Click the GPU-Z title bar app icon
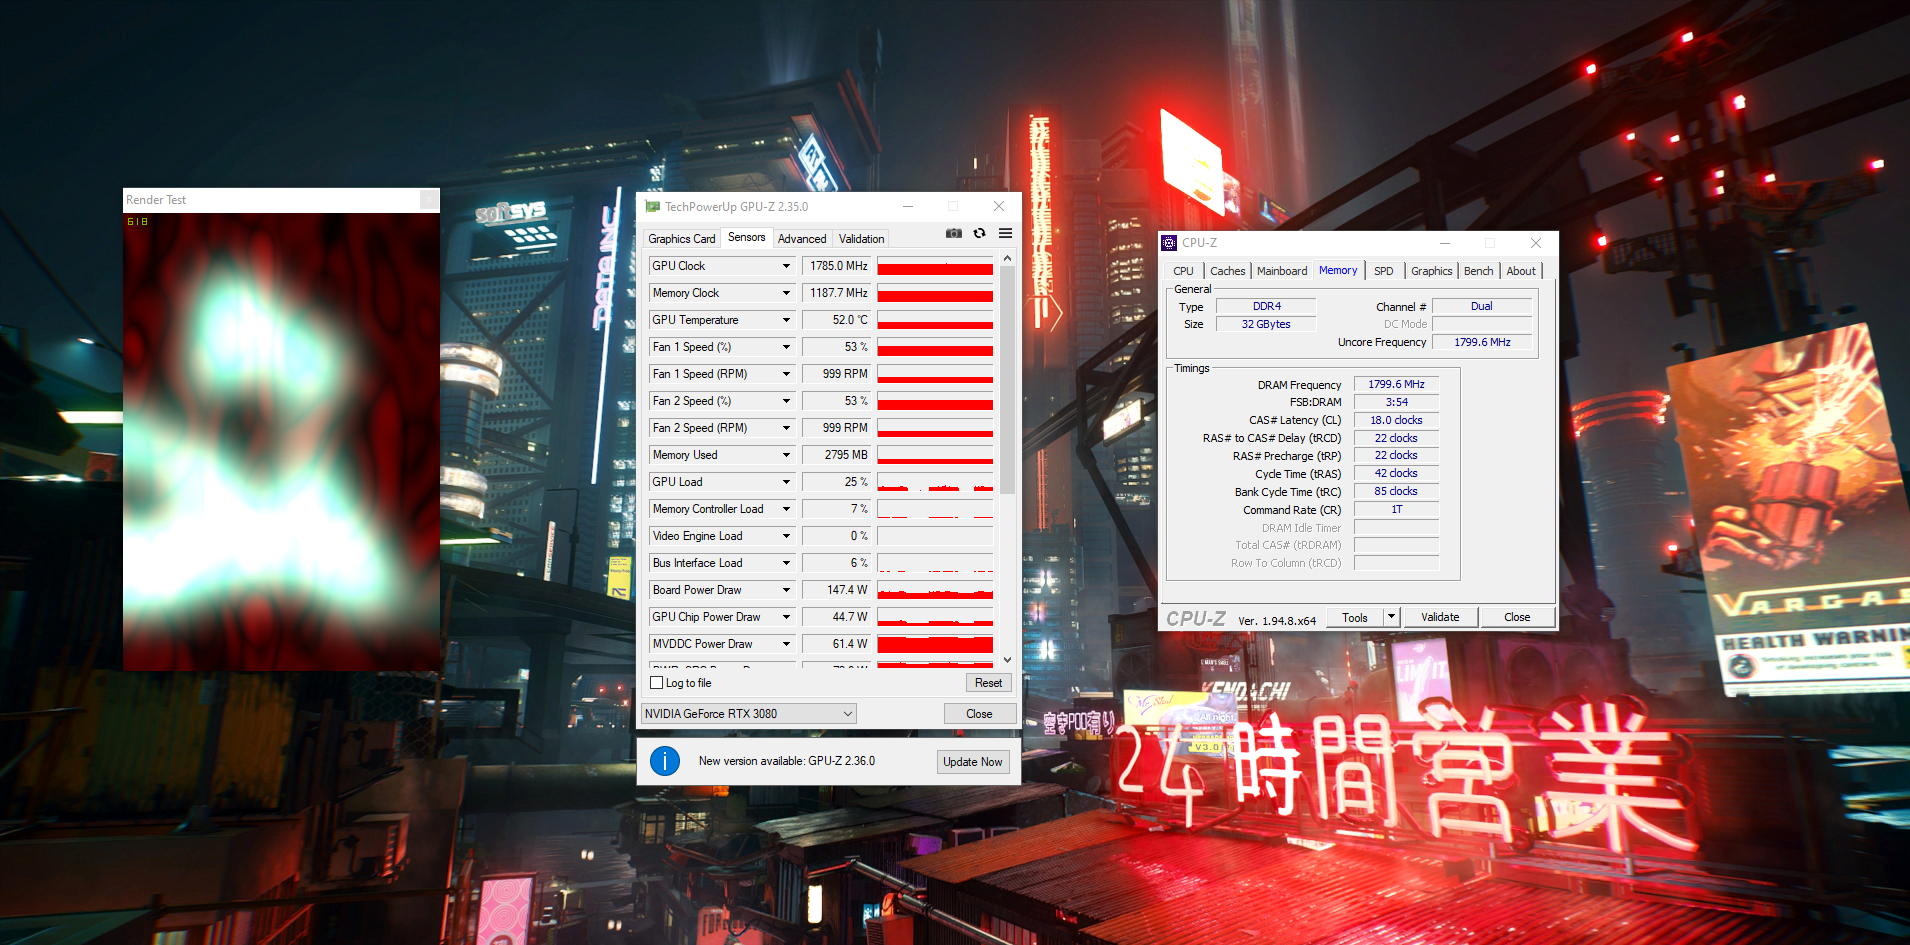1910x945 pixels. pyautogui.click(x=653, y=207)
